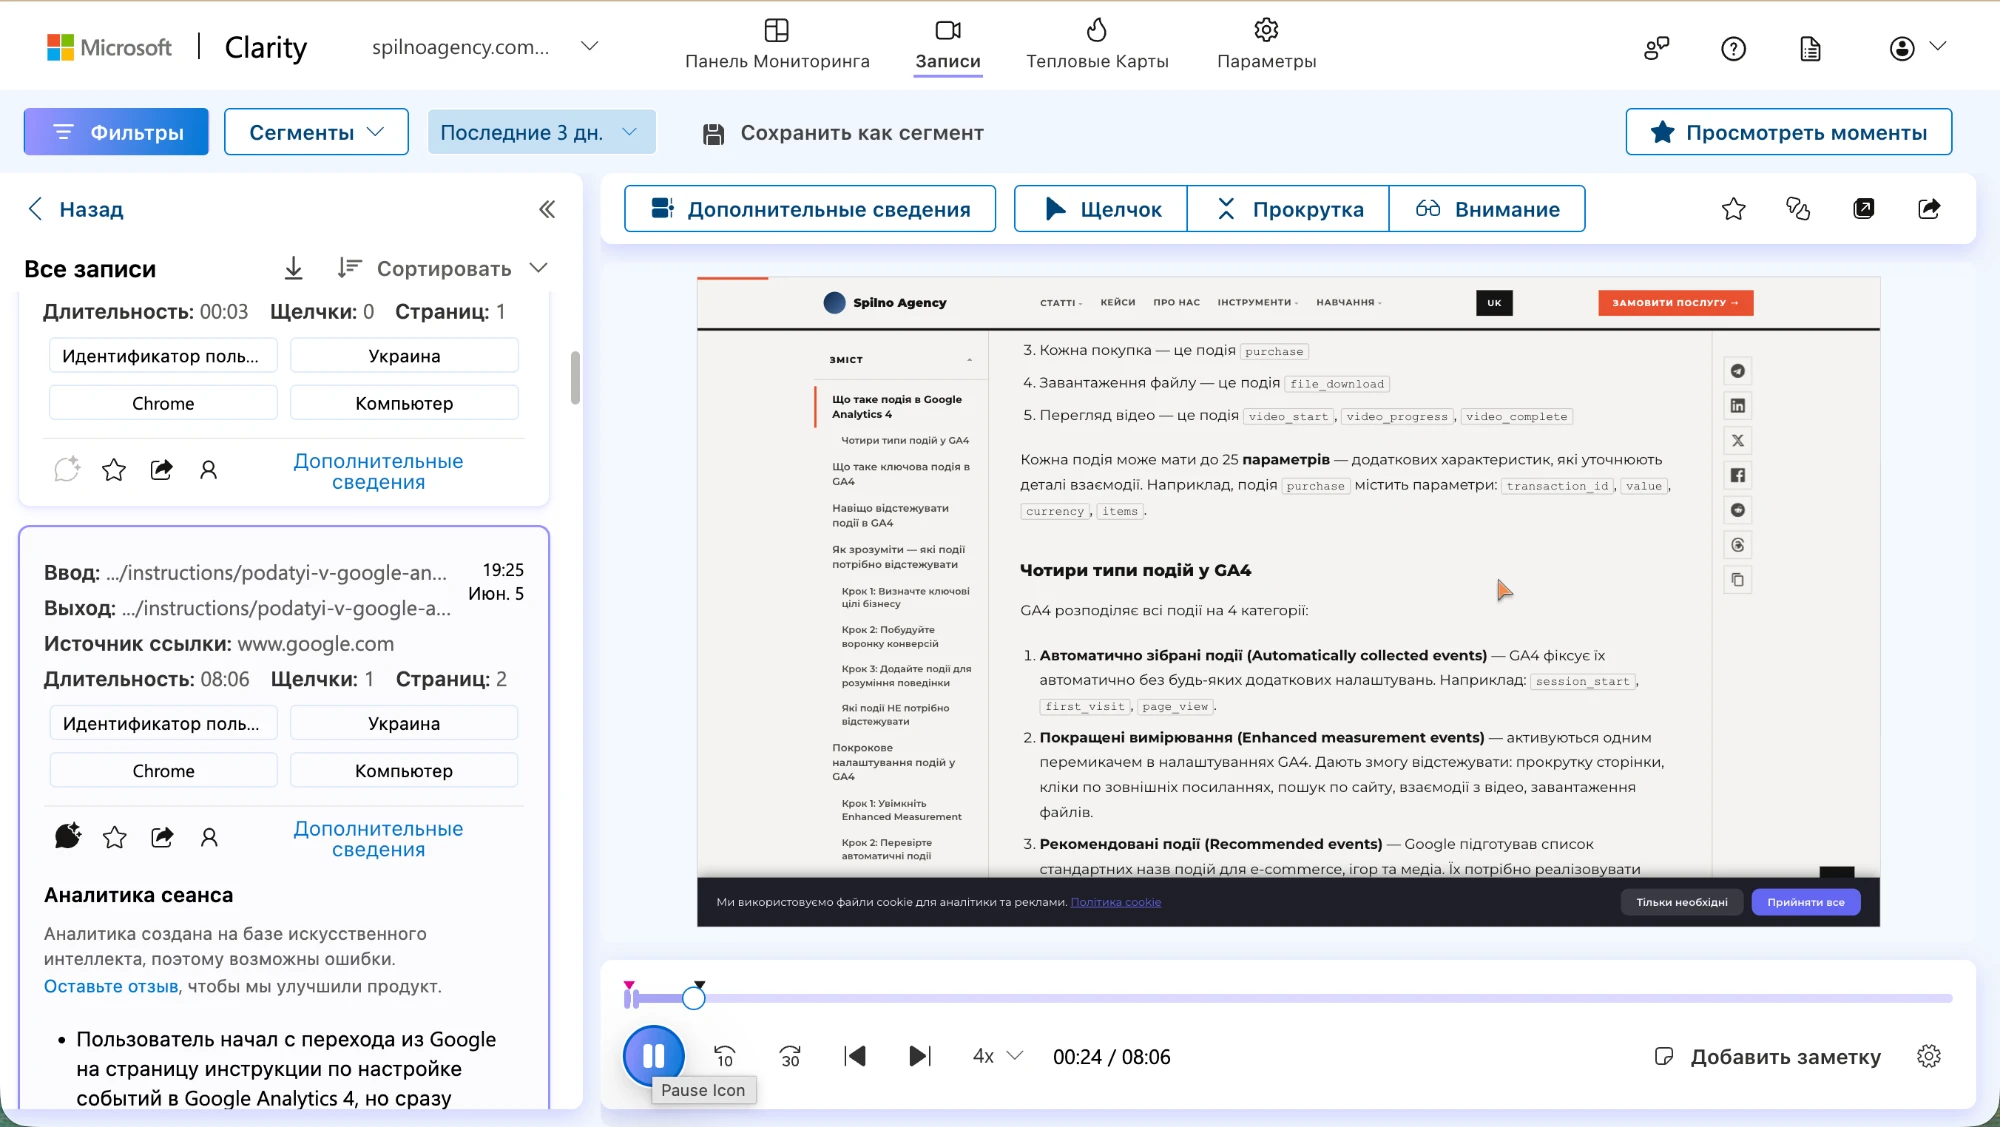Open Дополнительные сведения link on first card
This screenshot has height=1127, width=2000.
point(378,471)
